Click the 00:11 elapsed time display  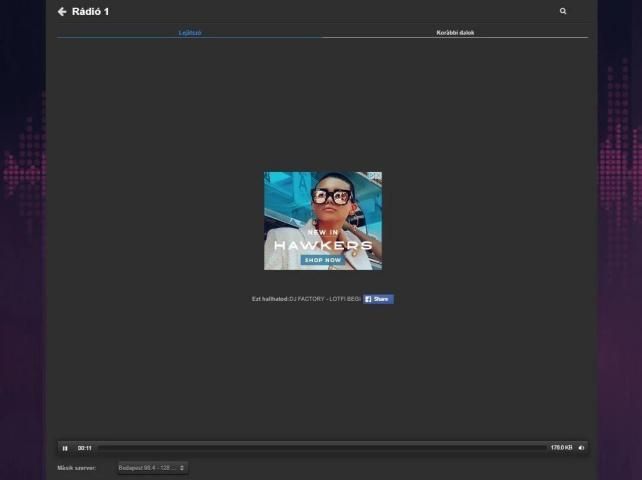[85, 448]
